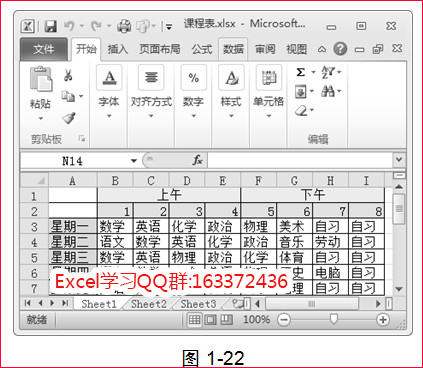Switch to the Data (数据) tab
Screen dimensions: 423x368
pyautogui.click(x=233, y=49)
